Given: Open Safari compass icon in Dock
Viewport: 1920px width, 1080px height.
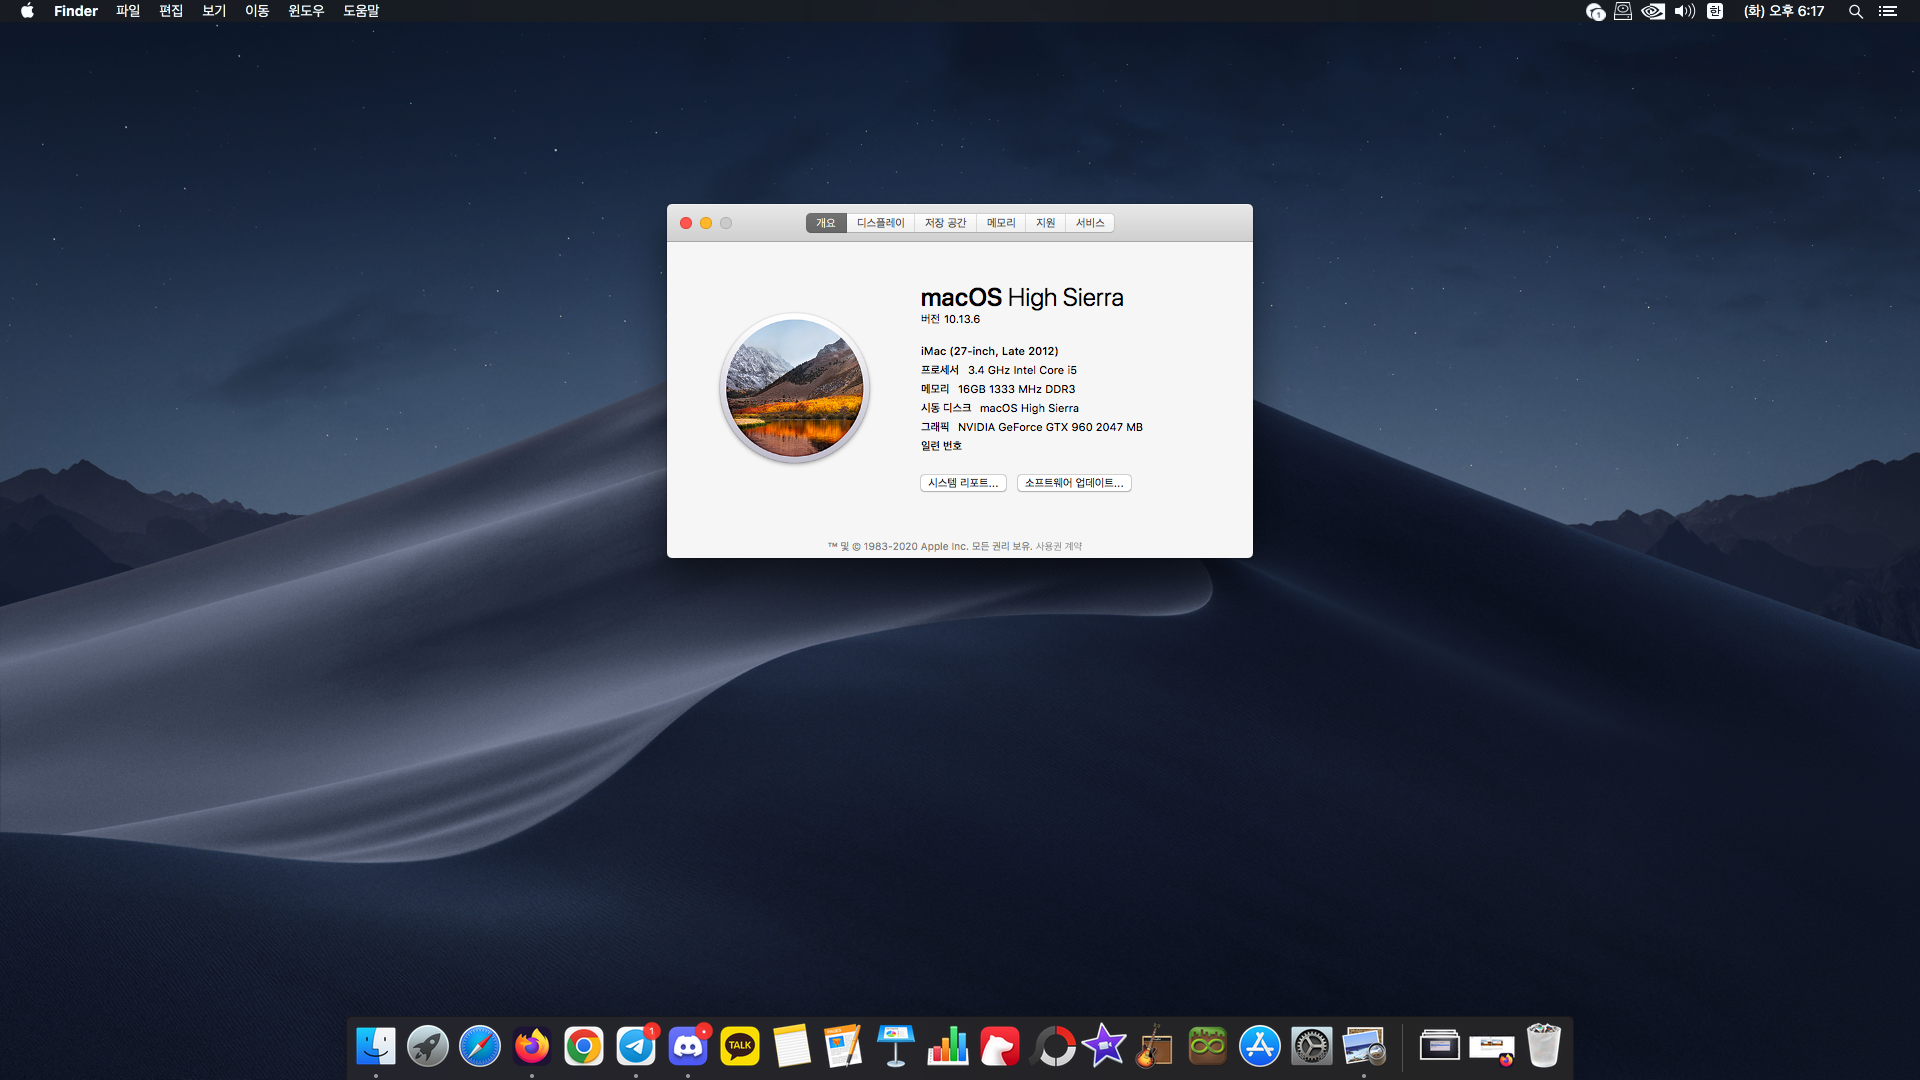Looking at the screenshot, I should pos(480,1047).
